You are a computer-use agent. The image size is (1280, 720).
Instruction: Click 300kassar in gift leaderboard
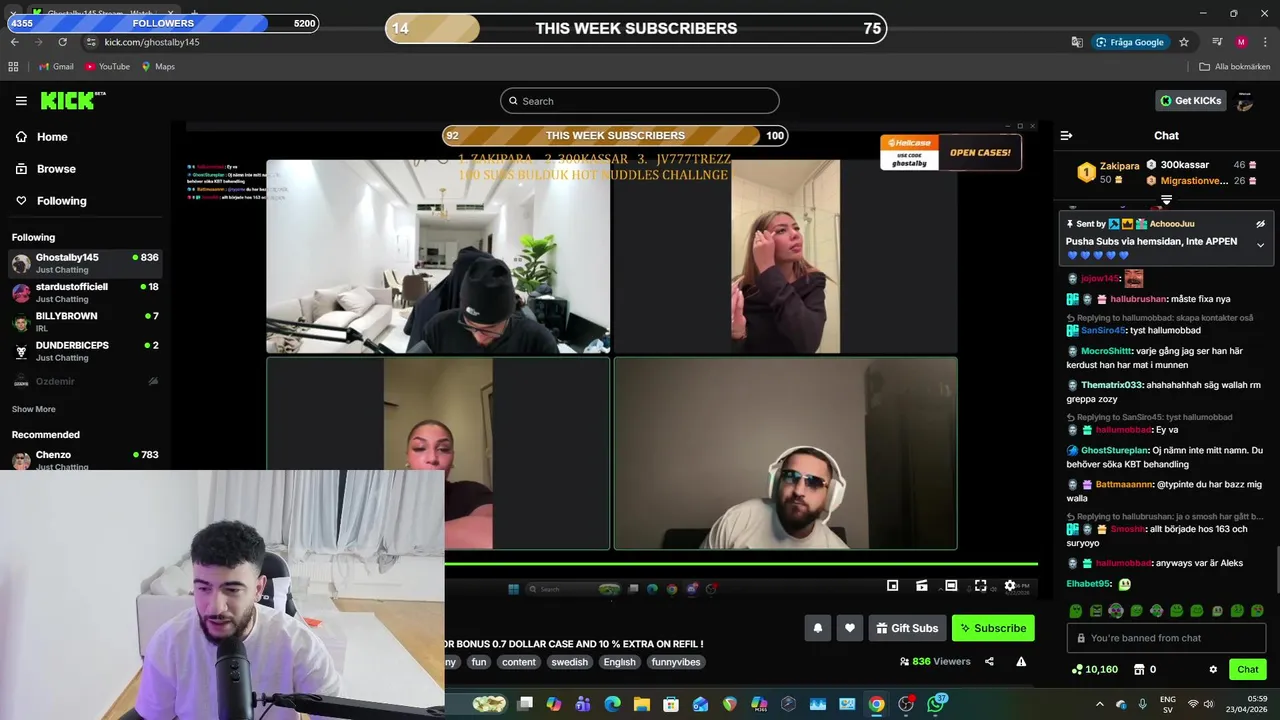click(1185, 165)
